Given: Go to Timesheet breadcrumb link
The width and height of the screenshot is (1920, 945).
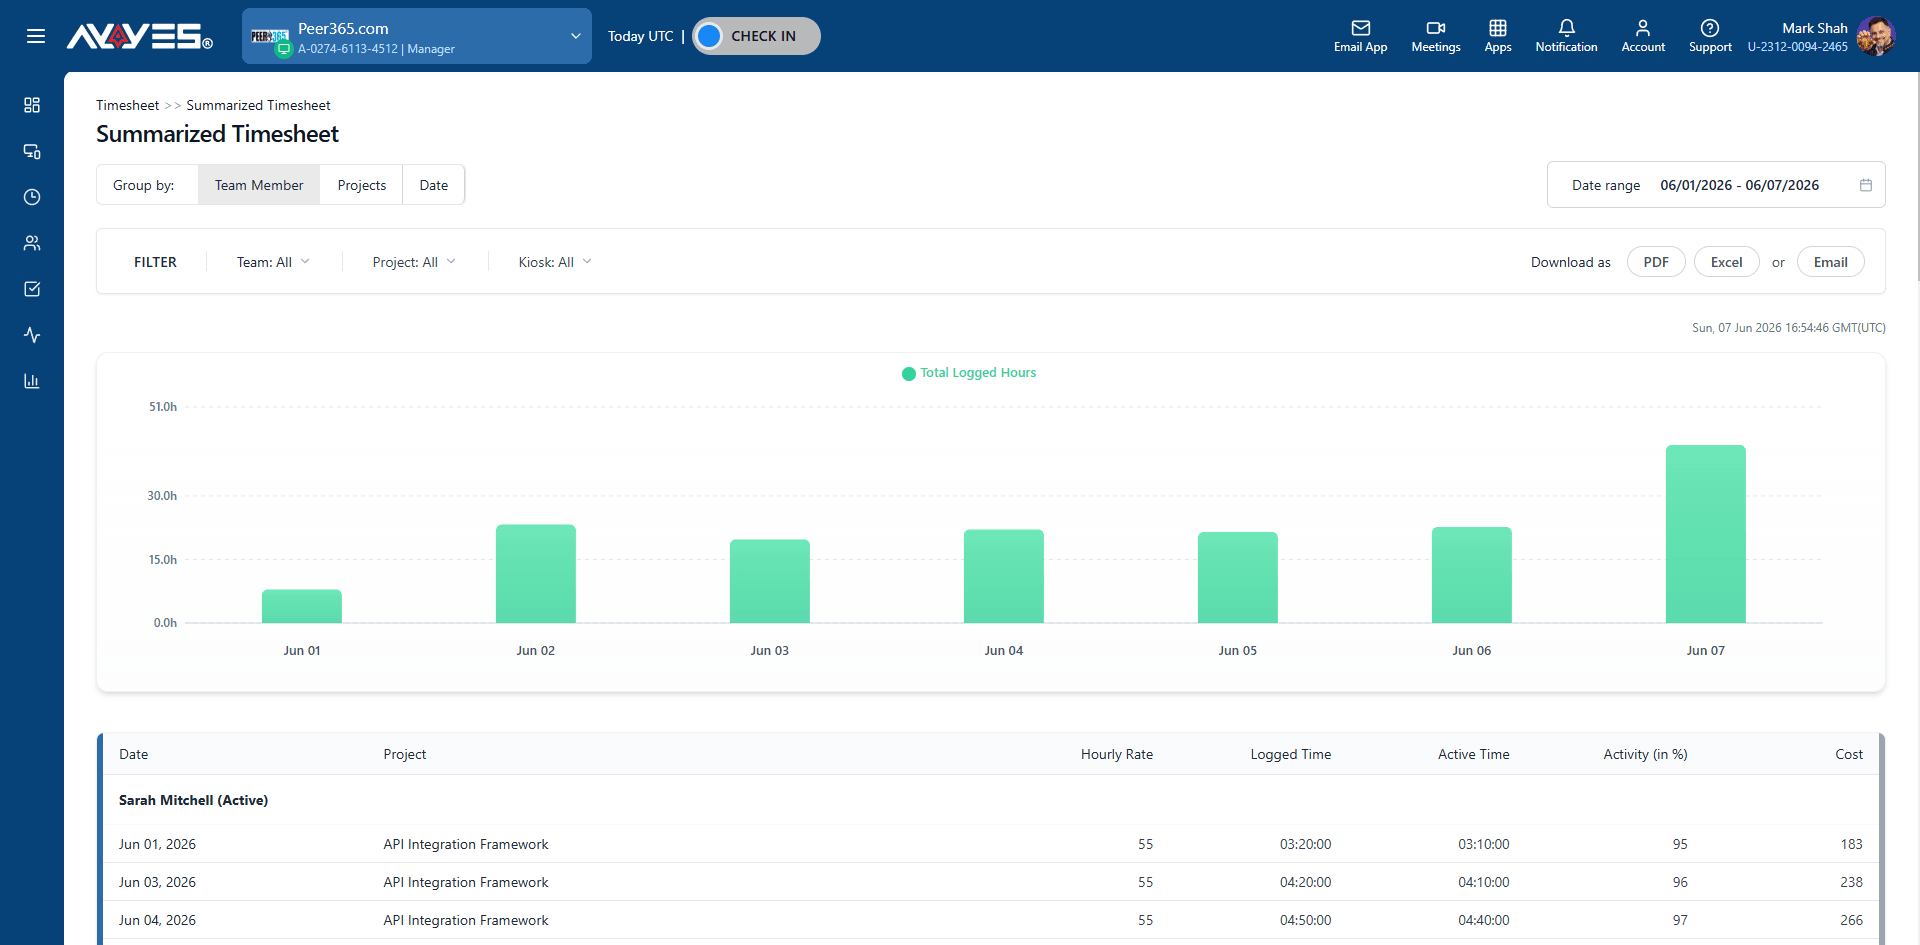Looking at the screenshot, I should (128, 105).
